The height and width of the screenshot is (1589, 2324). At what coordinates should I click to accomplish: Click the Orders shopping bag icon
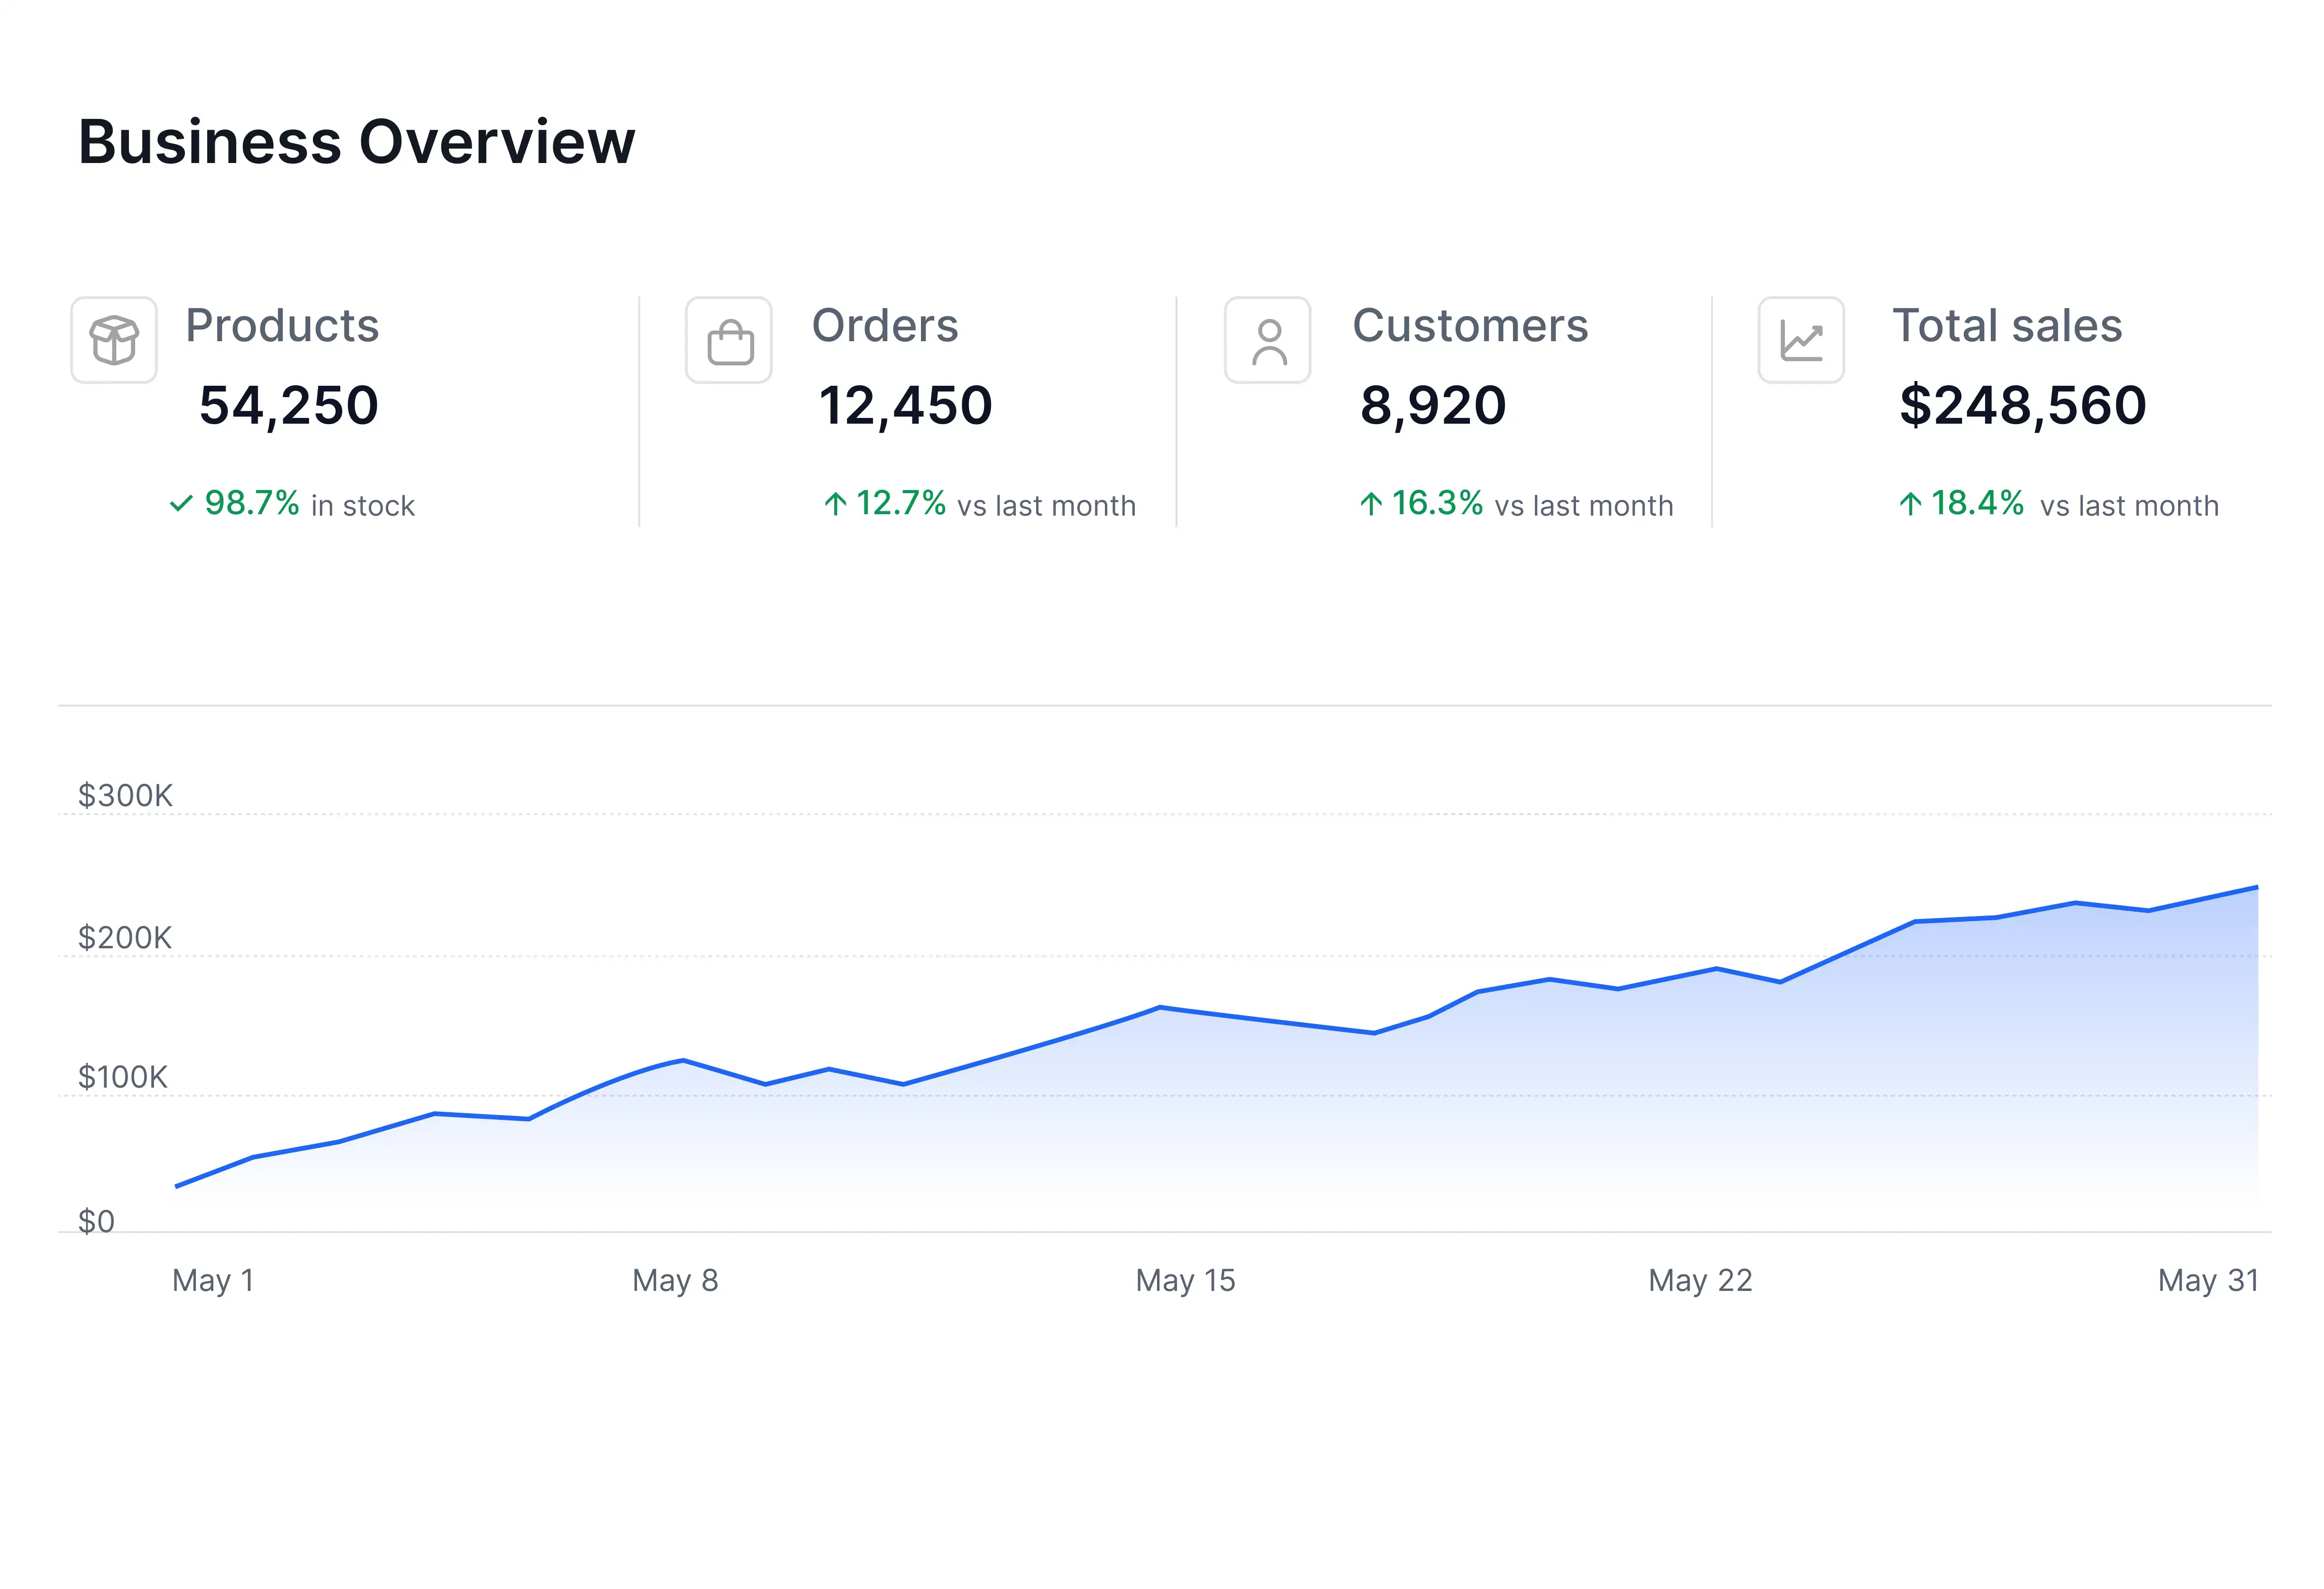pos(729,340)
